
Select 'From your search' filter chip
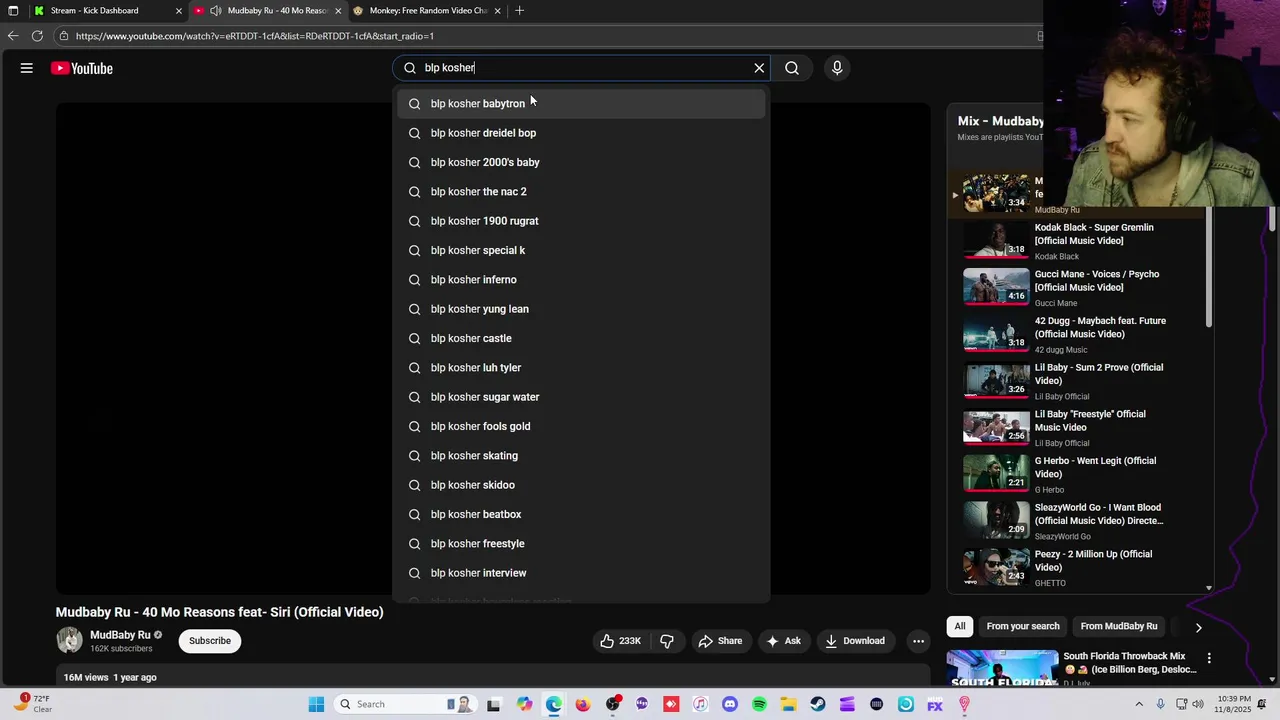coord(1023,626)
